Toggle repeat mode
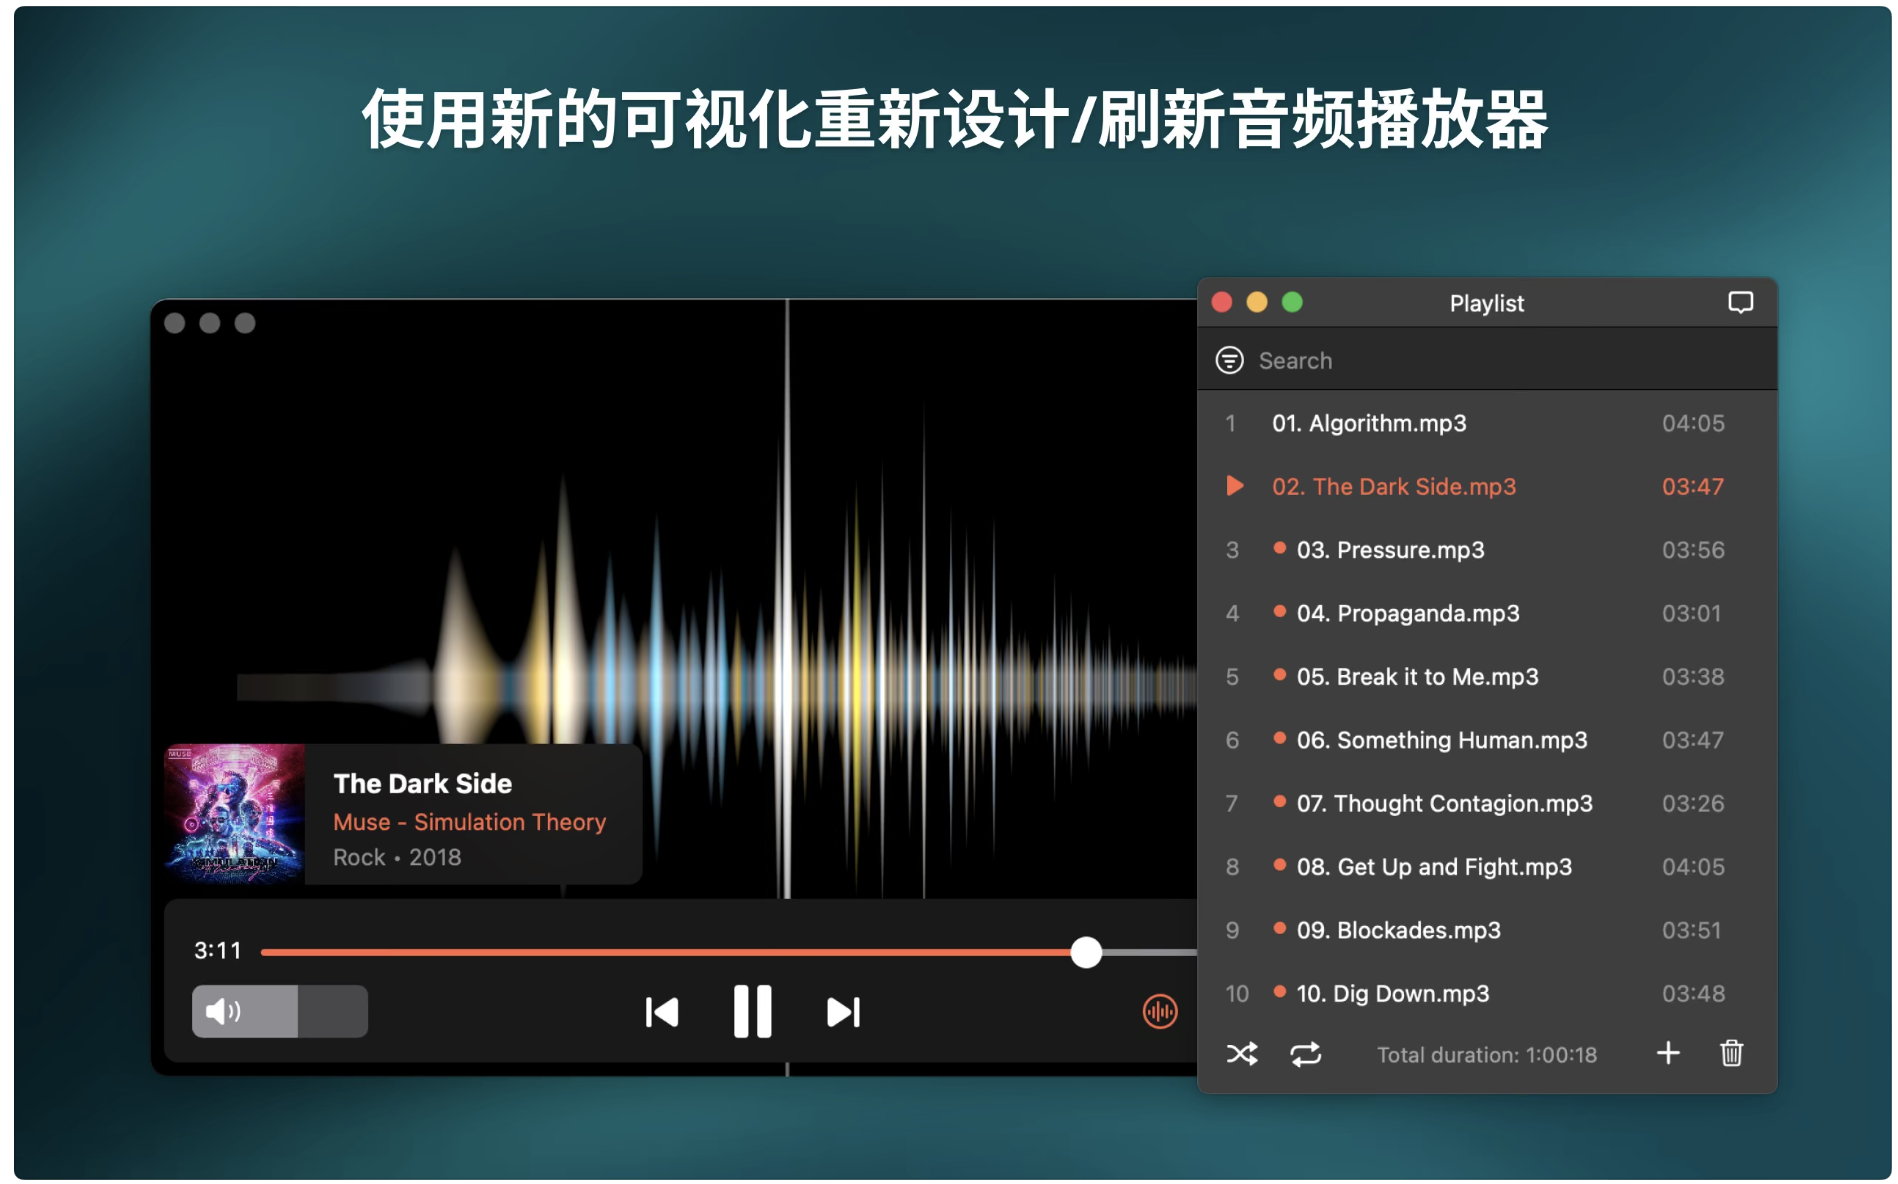The width and height of the screenshot is (1898, 1184). 1305,1053
